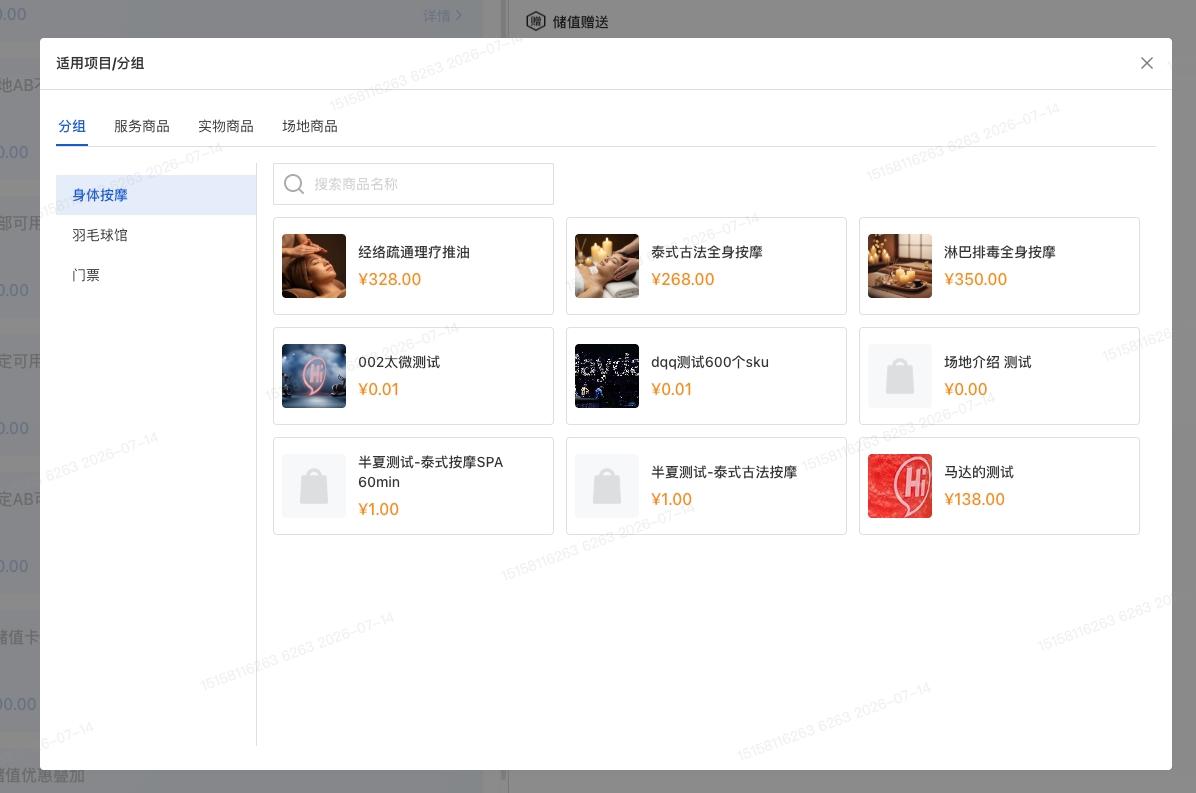Select the 泰式古法全身按摩 product image
Viewport: 1196px width, 793px height.
[x=606, y=266]
